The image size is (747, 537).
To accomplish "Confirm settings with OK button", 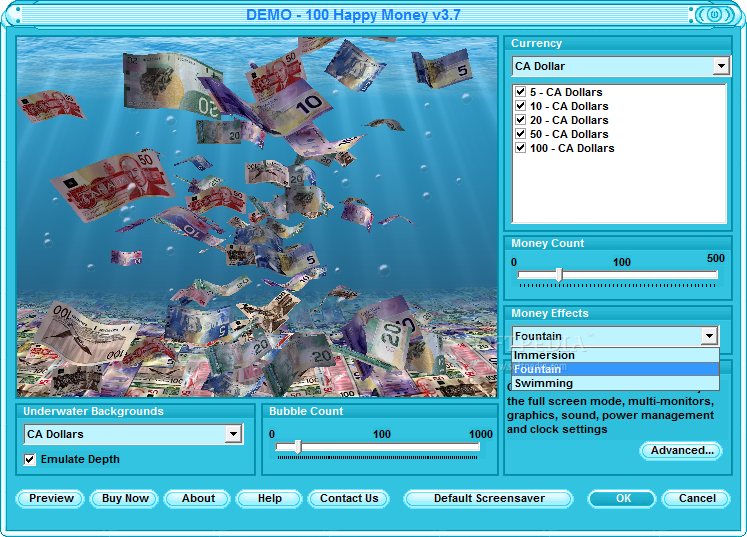I will tap(623, 498).
